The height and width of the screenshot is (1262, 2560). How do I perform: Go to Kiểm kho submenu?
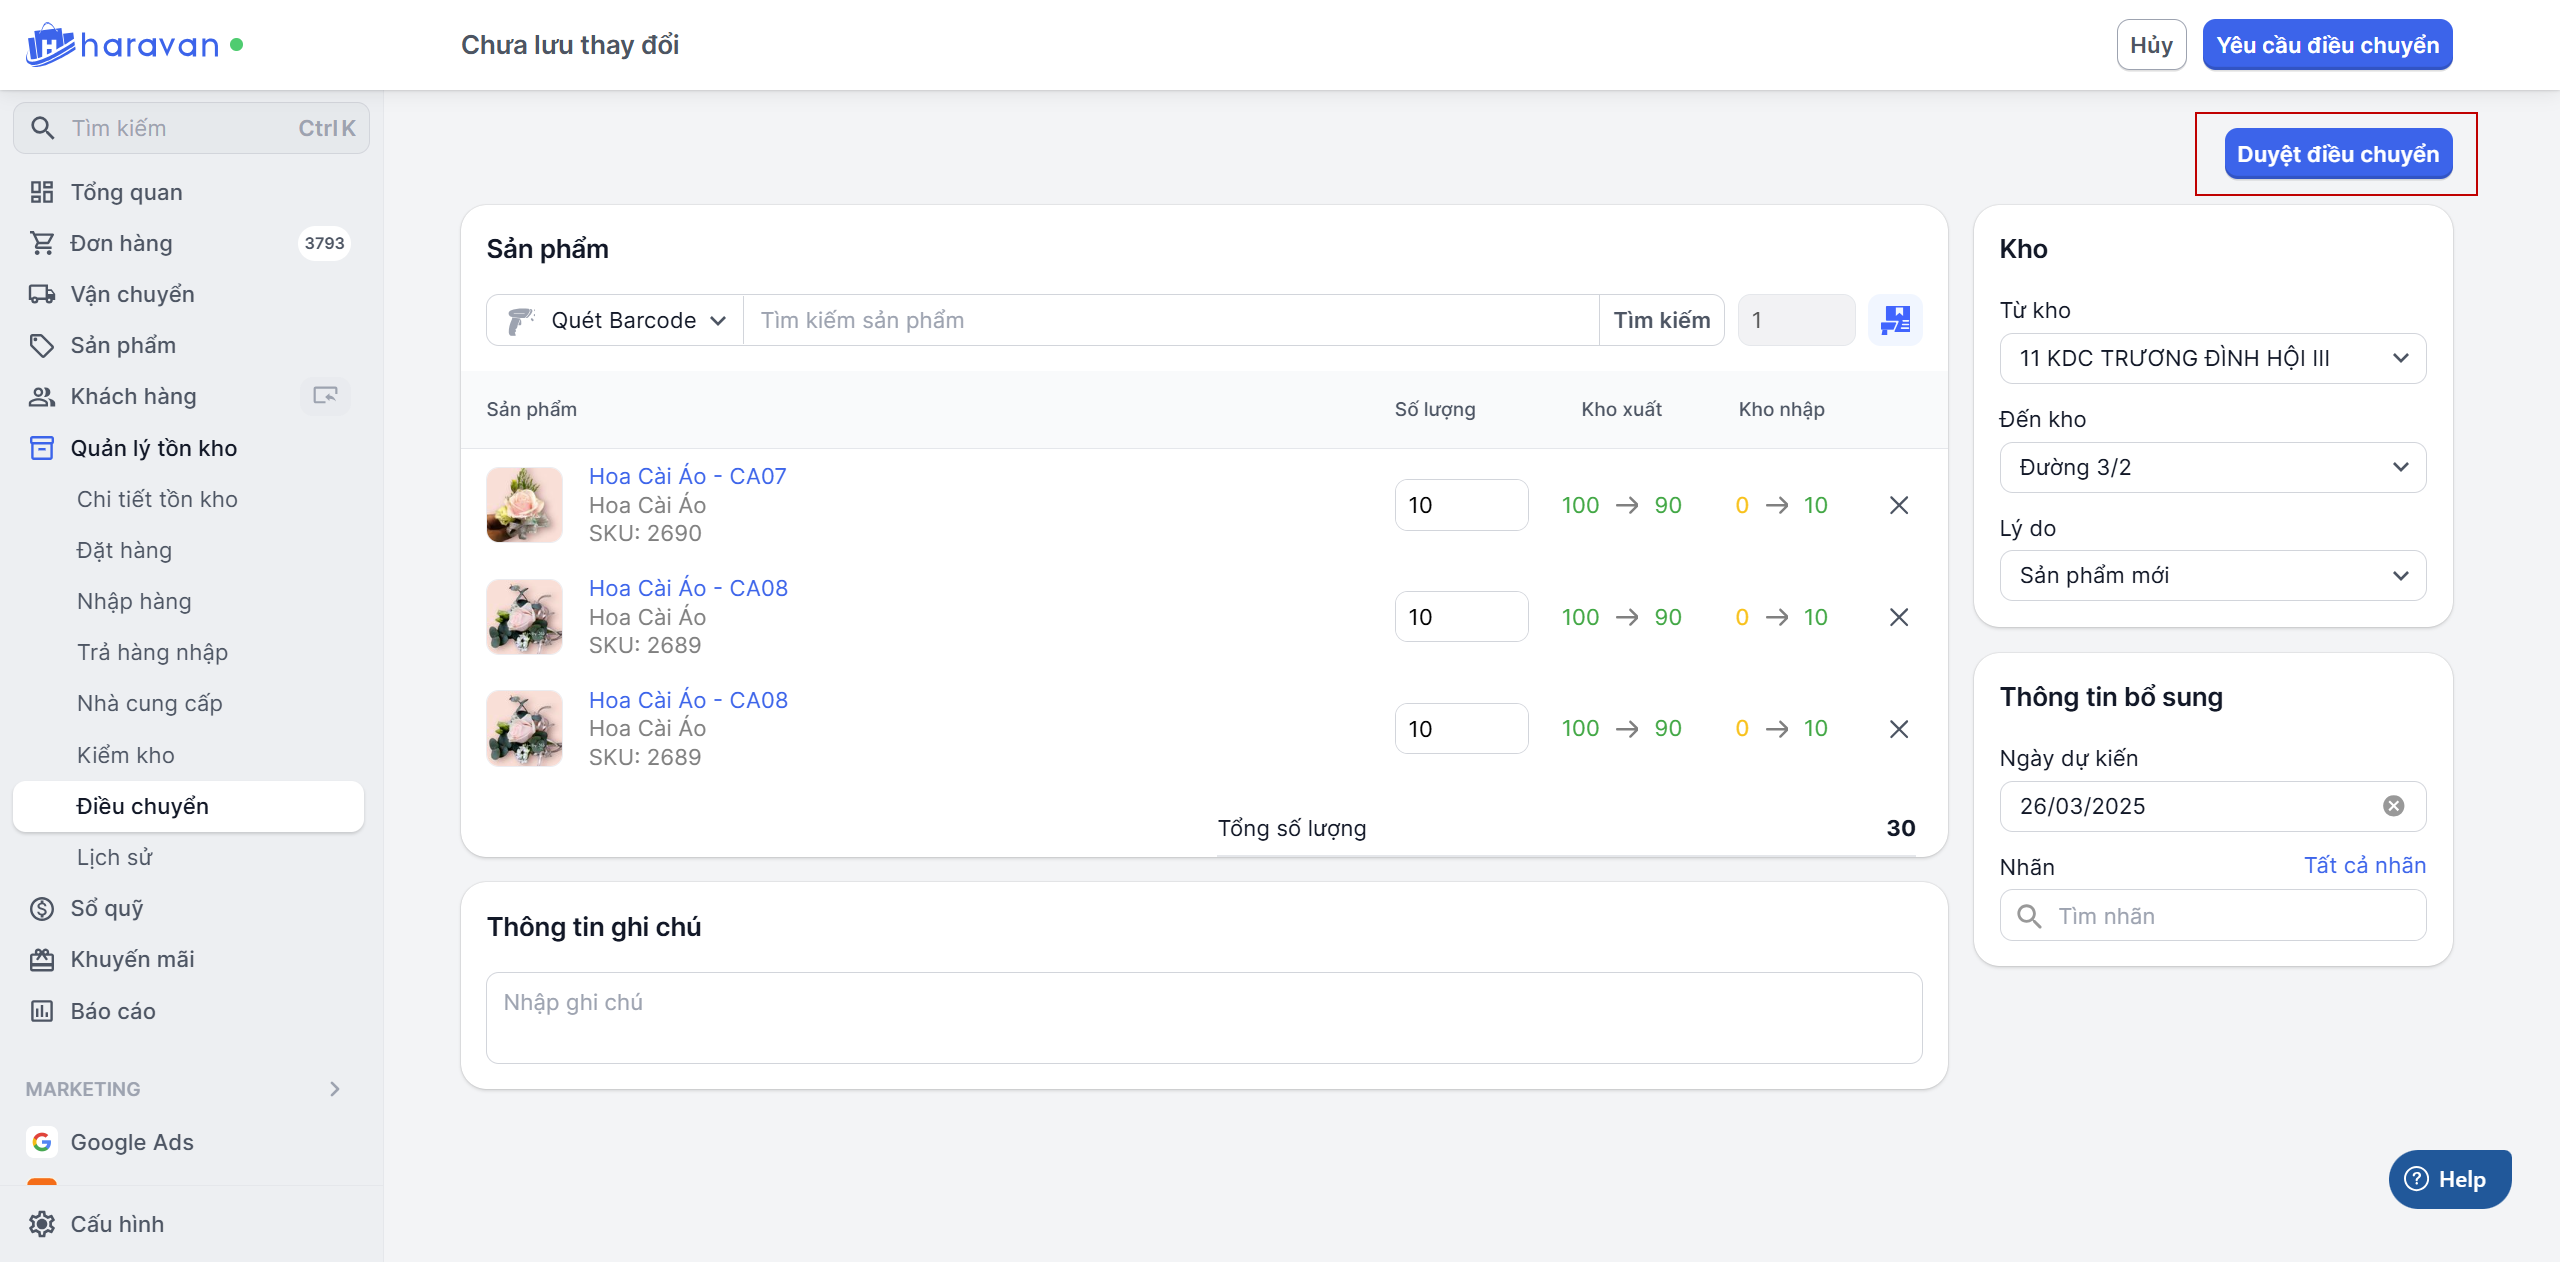126,755
